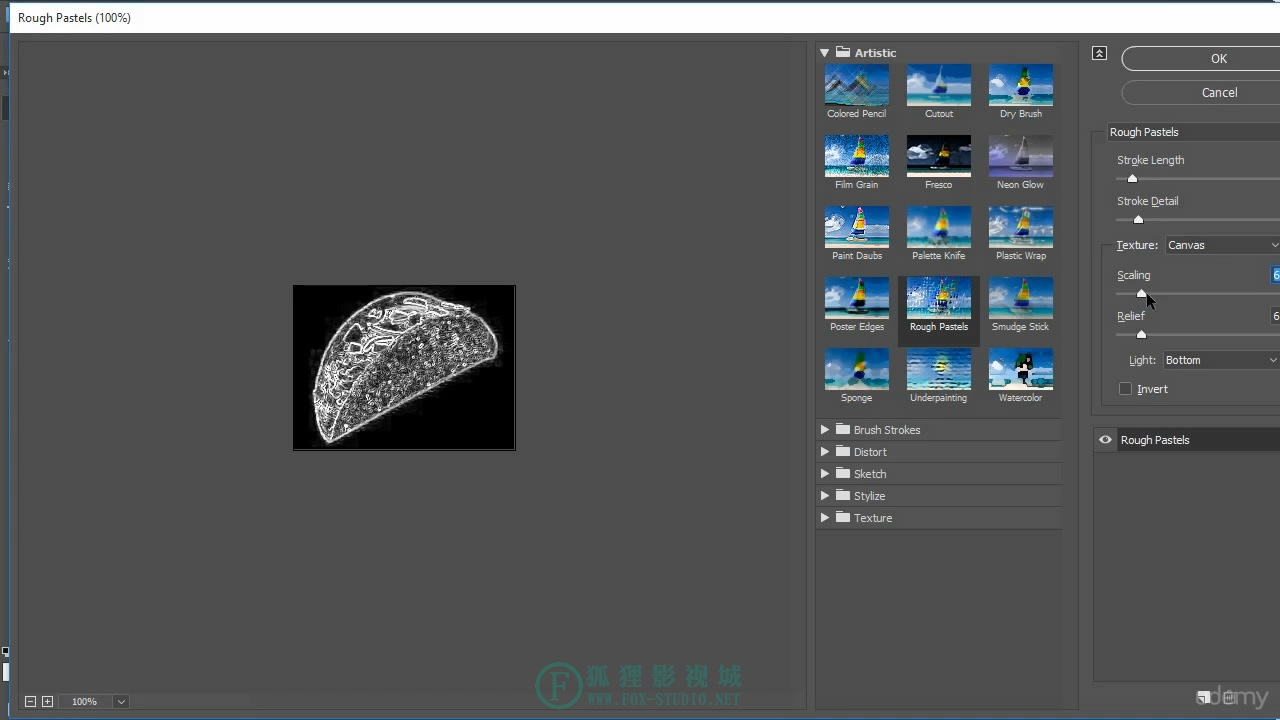Click the taco preview image
Screen dimensions: 1280x720
coord(404,367)
